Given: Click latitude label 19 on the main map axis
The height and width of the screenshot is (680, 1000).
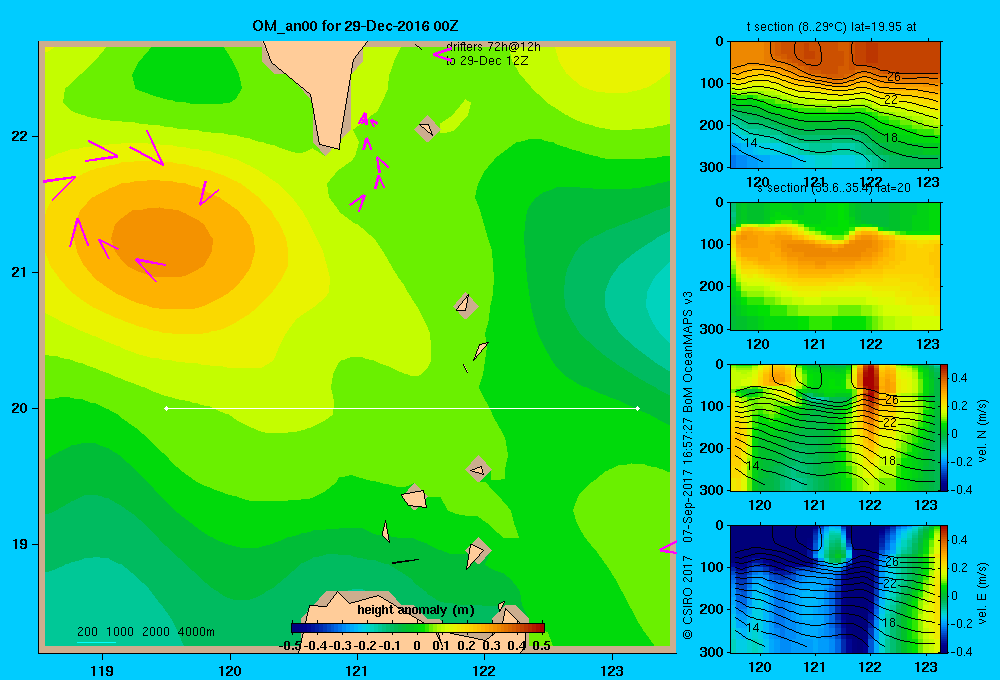Looking at the screenshot, I should [x=20, y=544].
